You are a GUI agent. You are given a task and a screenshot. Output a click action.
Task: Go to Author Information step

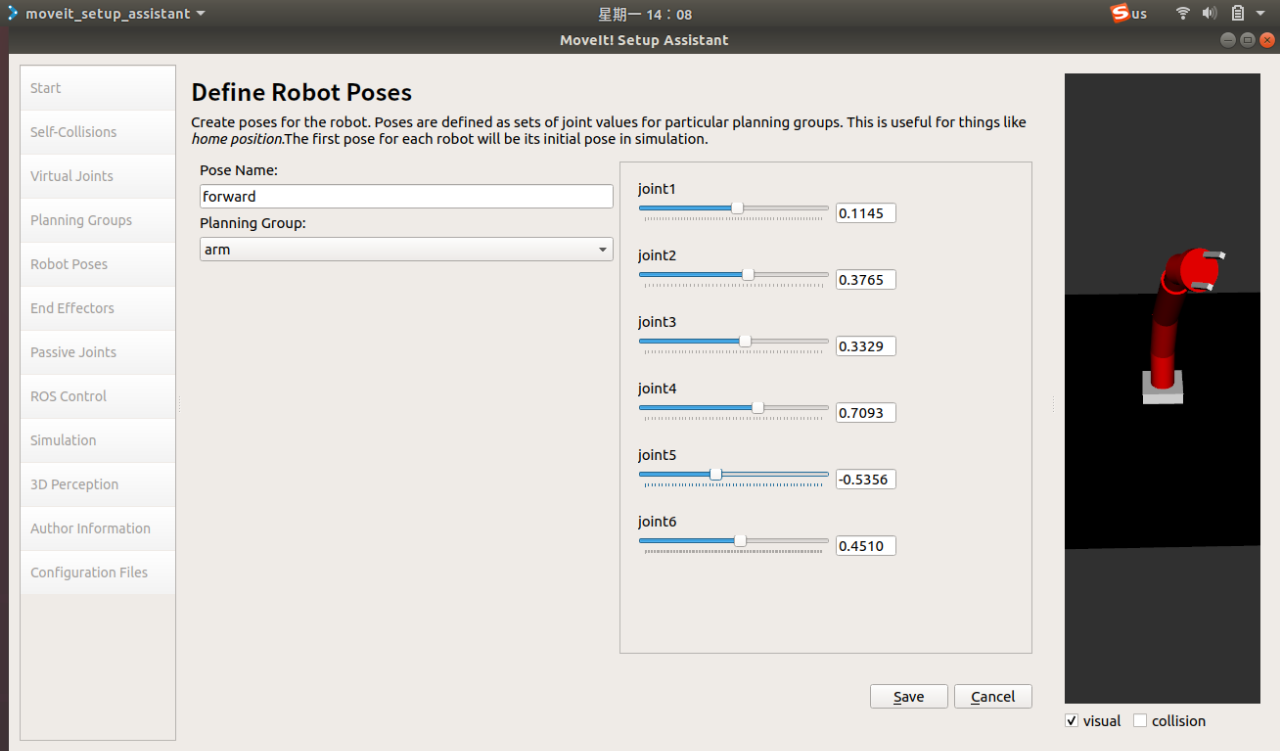coord(98,528)
